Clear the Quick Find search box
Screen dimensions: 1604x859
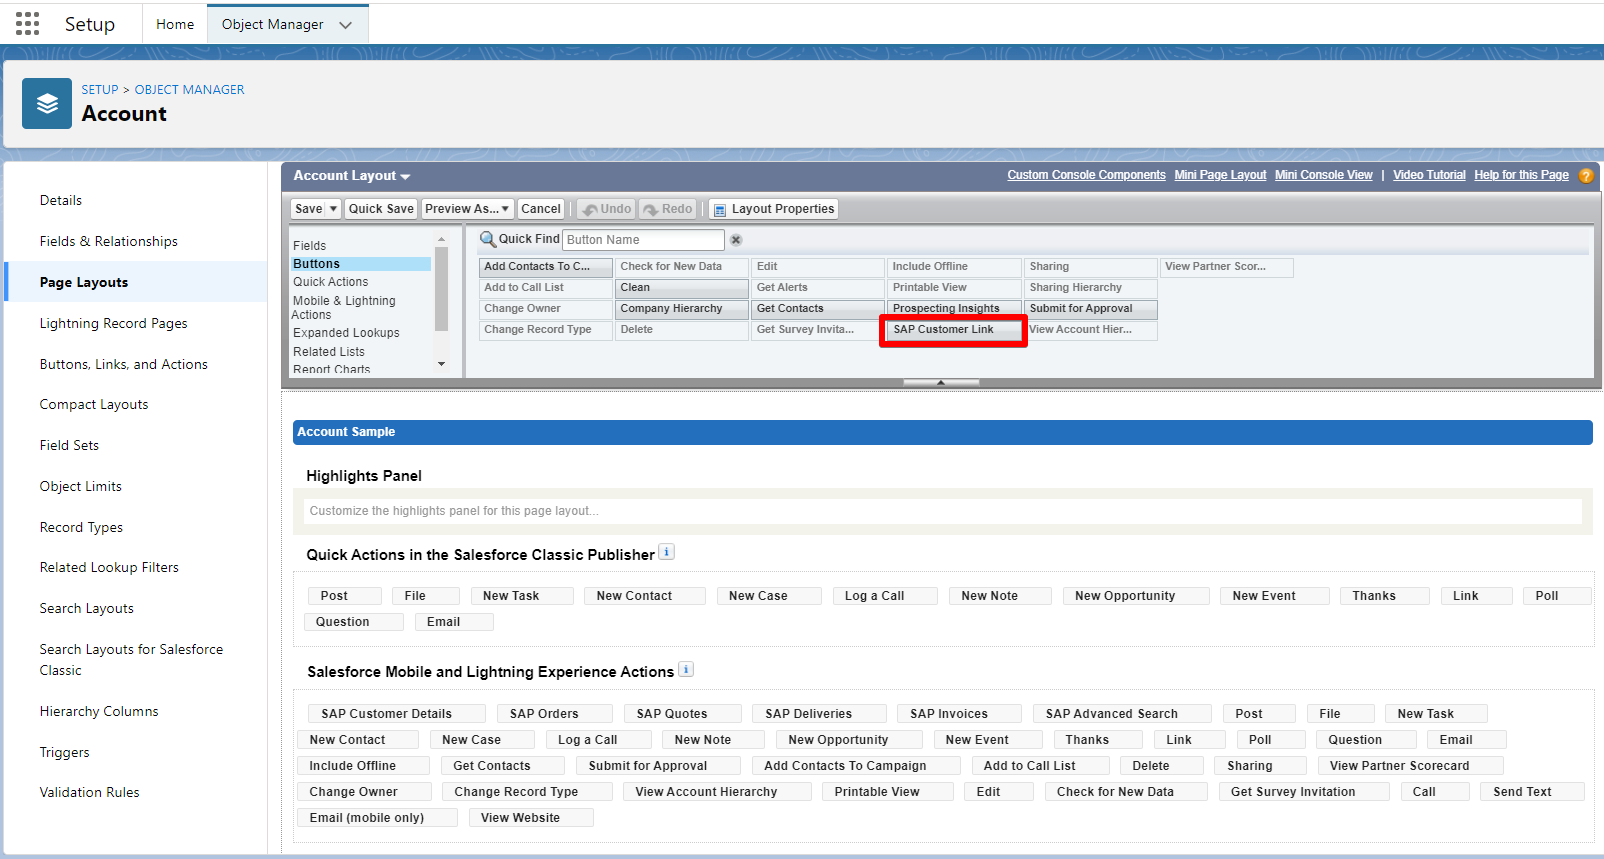[x=736, y=240]
